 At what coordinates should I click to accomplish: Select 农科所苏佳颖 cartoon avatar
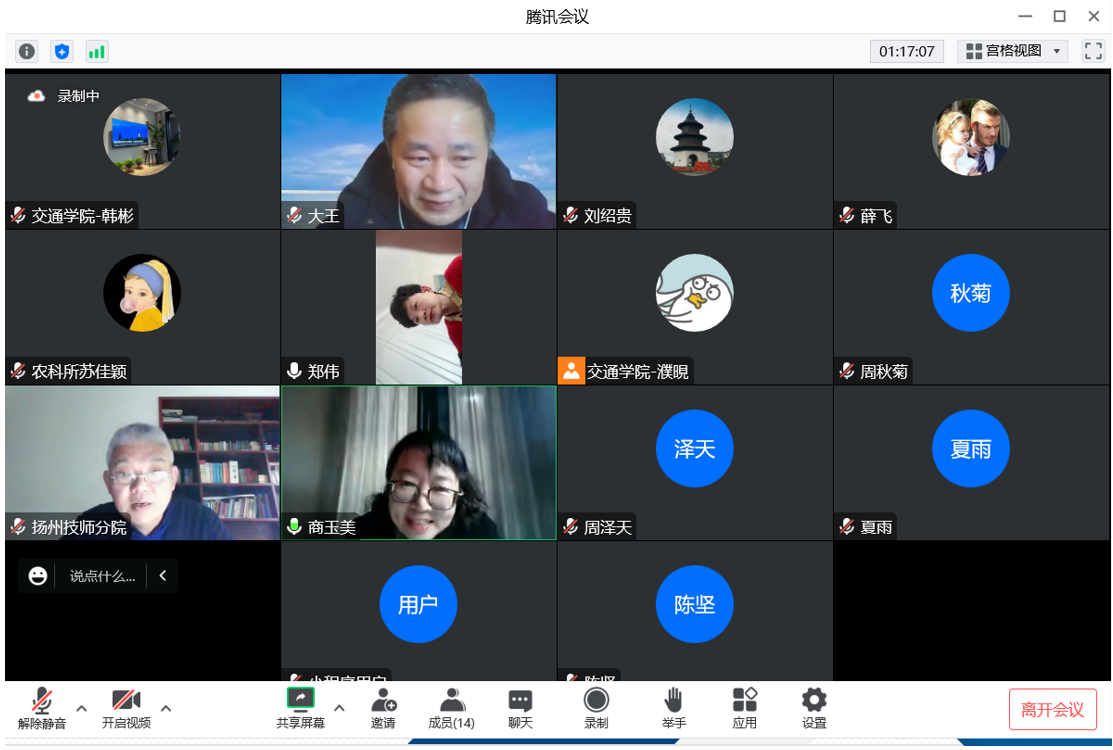[x=142, y=293]
